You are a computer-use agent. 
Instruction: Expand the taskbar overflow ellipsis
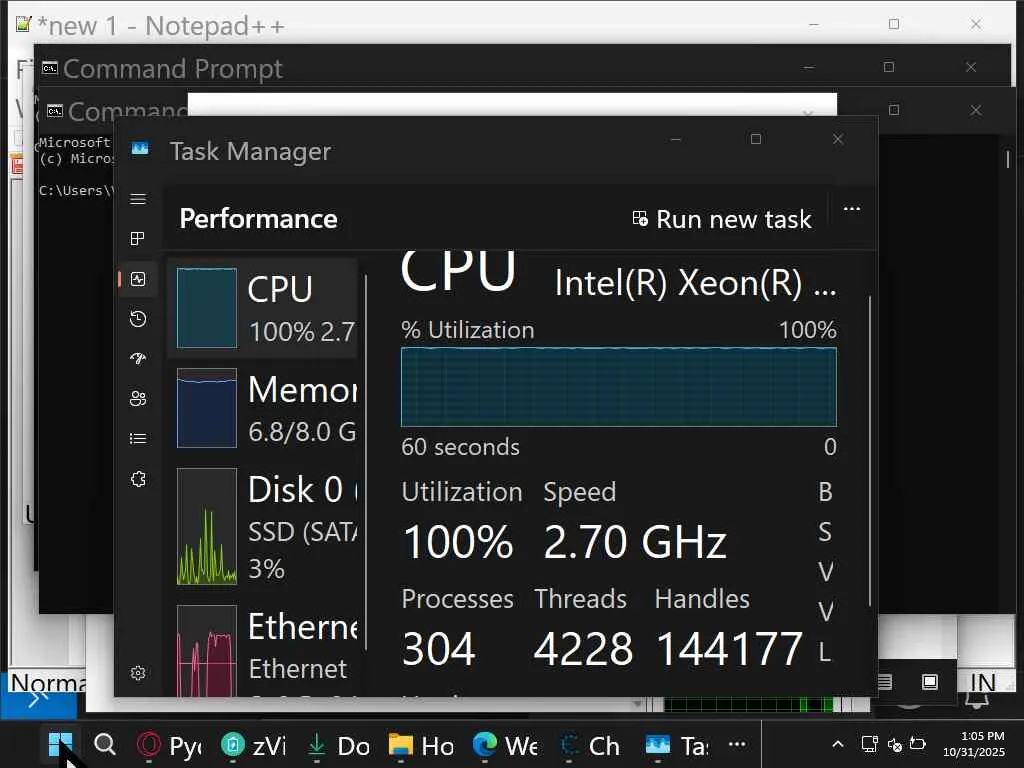point(737,744)
